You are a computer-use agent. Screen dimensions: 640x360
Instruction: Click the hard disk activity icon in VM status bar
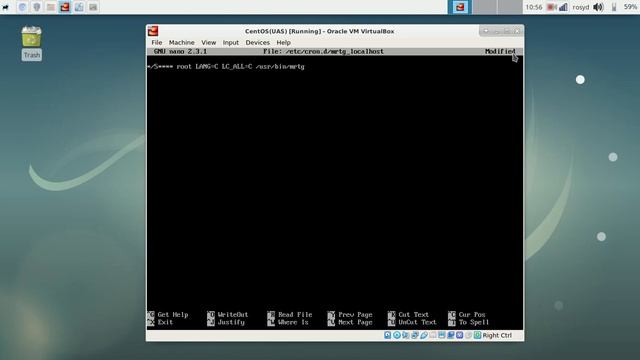(x=387, y=335)
